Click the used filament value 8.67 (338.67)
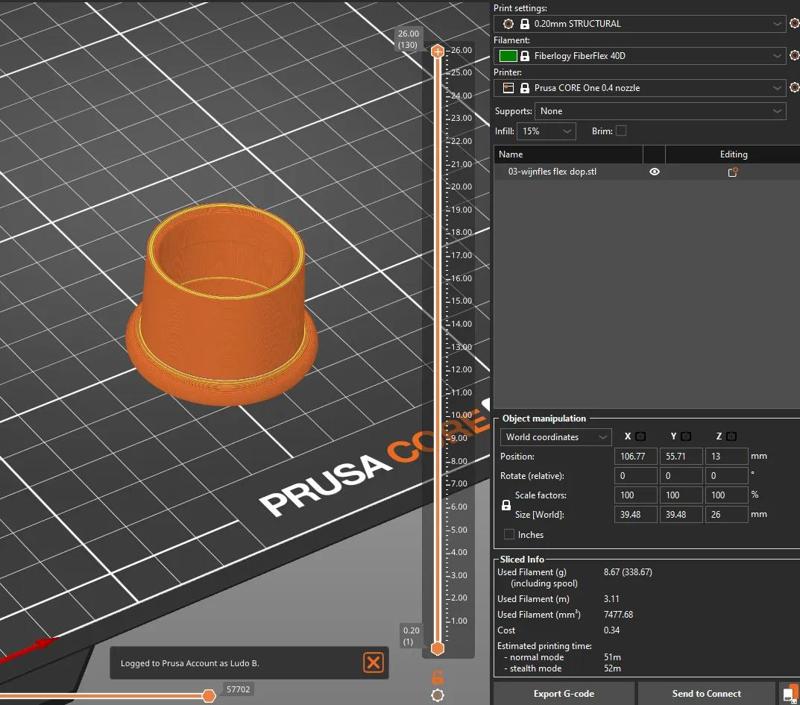This screenshot has width=800, height=705. click(628, 572)
